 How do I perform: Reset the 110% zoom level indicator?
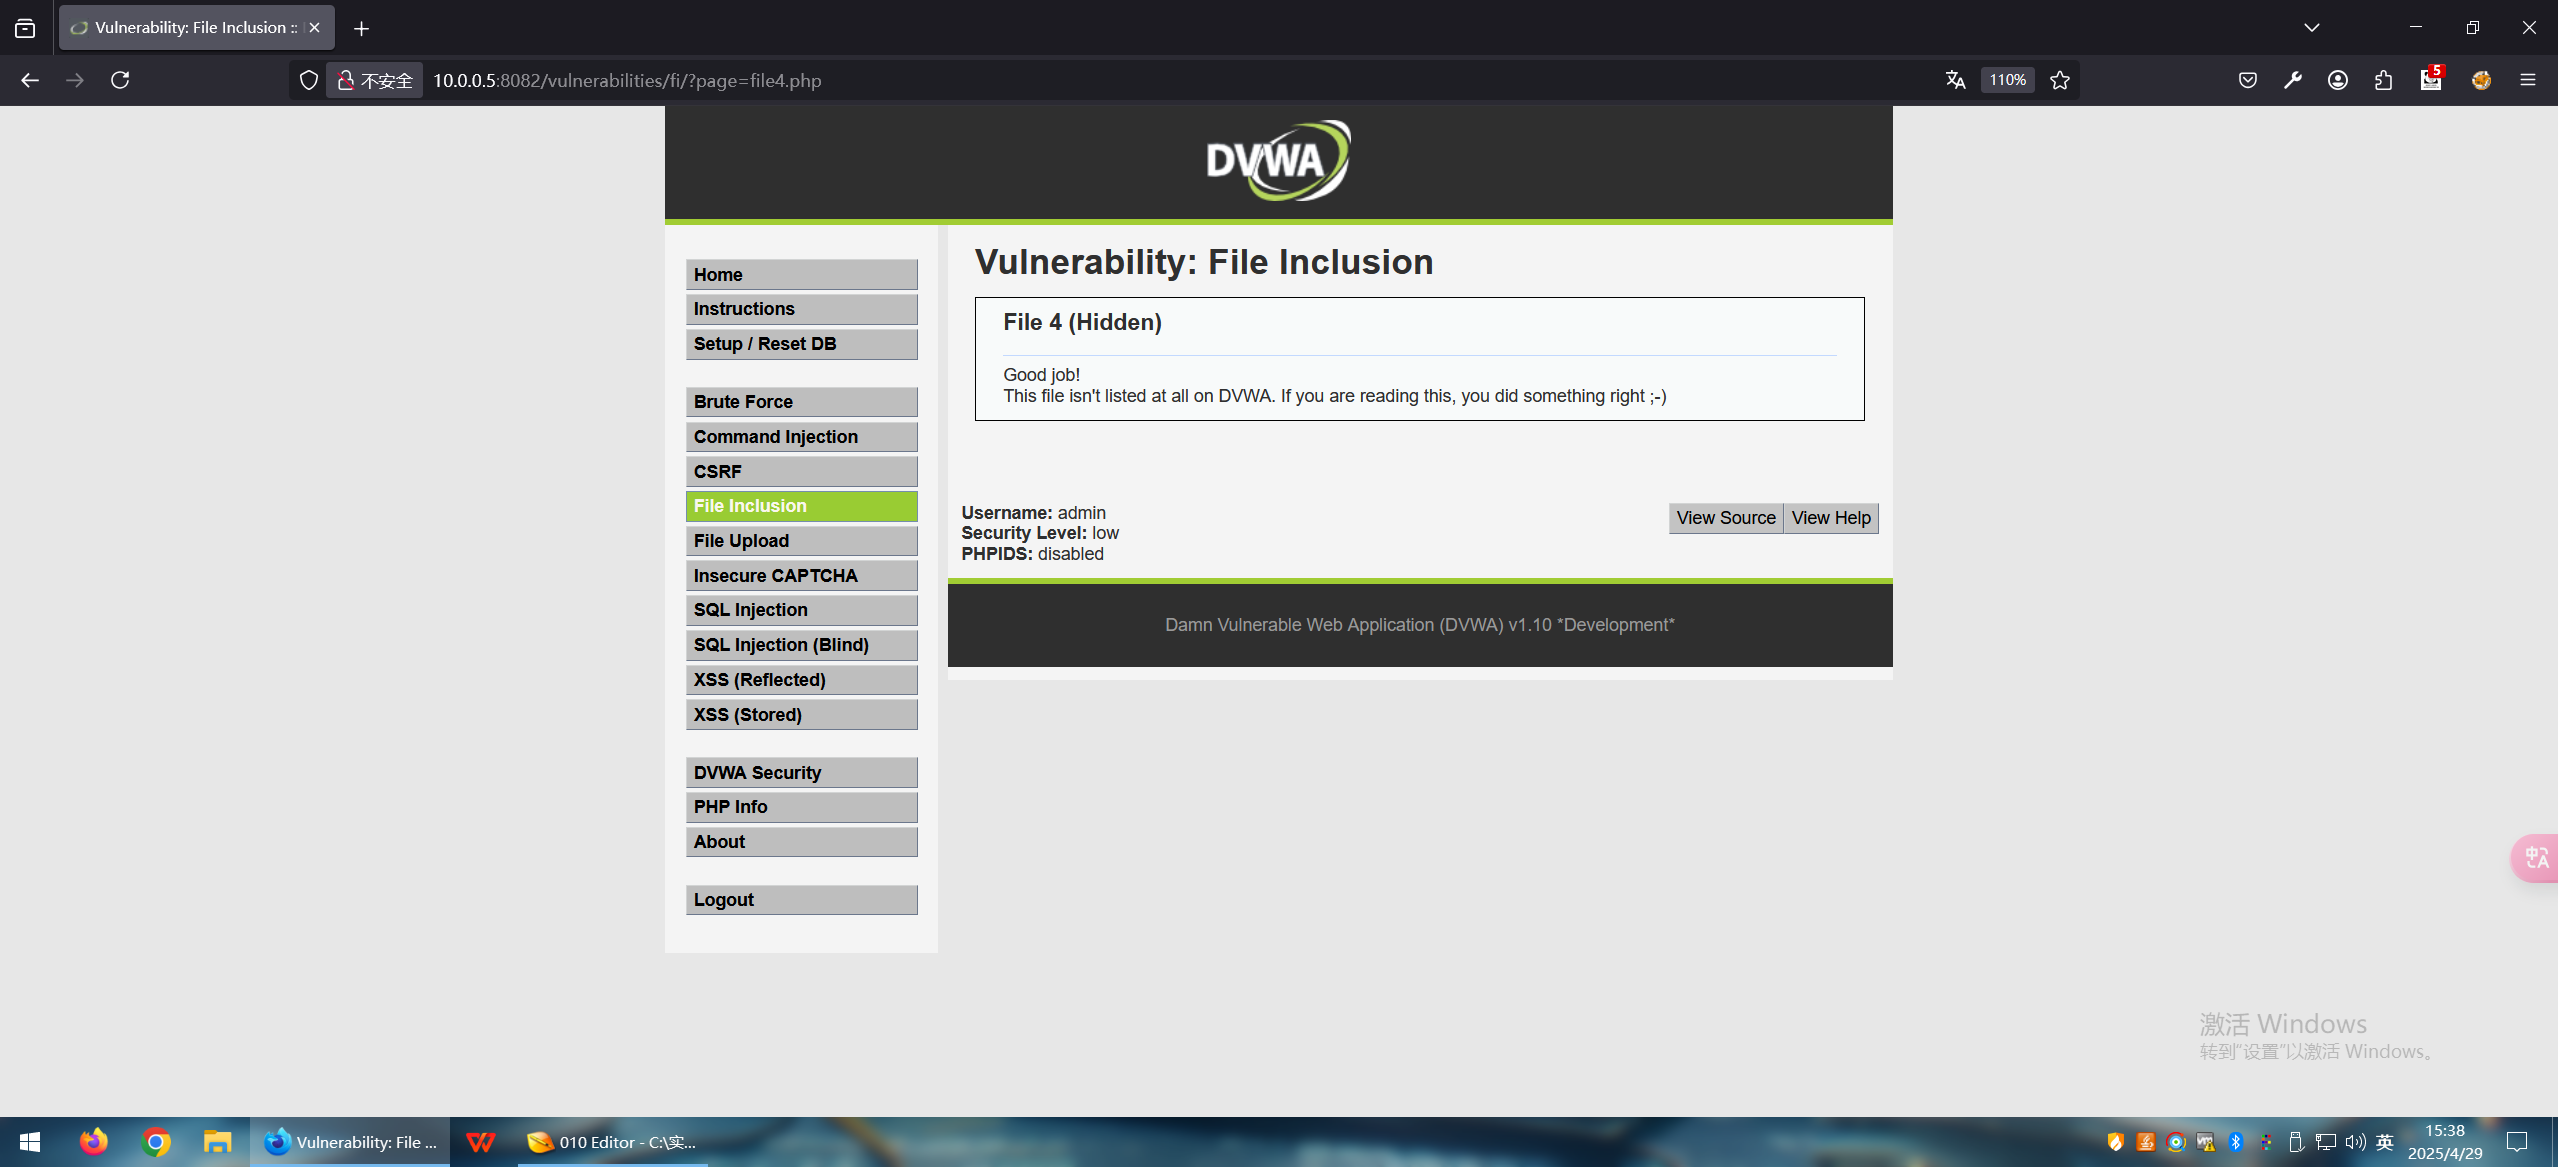coord(2007,80)
